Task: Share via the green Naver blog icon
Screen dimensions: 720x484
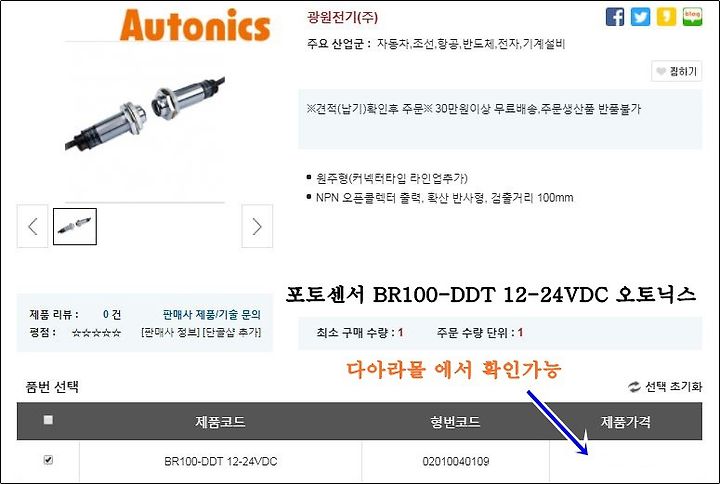Action: [692, 17]
